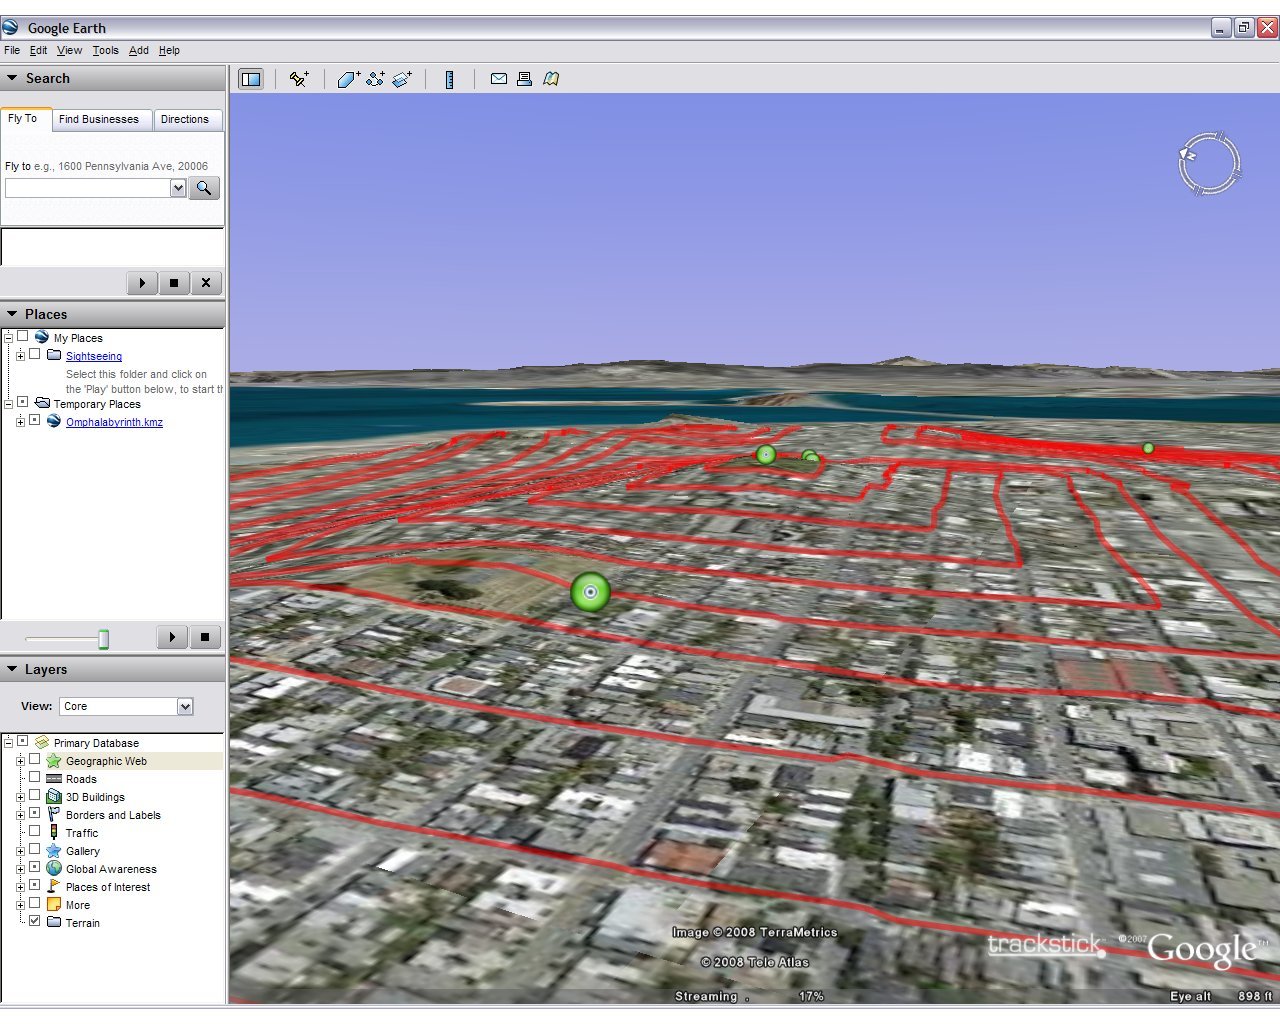Open the View Core dropdown
The width and height of the screenshot is (1280, 1024).
tap(185, 707)
